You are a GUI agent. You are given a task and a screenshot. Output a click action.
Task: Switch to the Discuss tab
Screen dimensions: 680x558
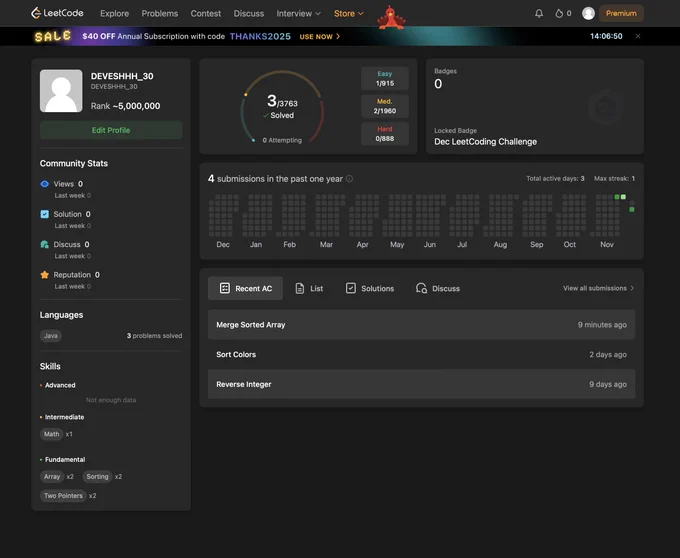[x=438, y=288]
